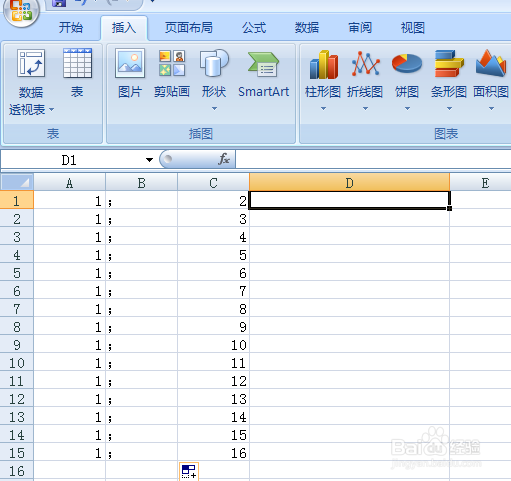This screenshot has height=481, width=511.
Task: Click the fx insert function icon
Action: point(224,159)
